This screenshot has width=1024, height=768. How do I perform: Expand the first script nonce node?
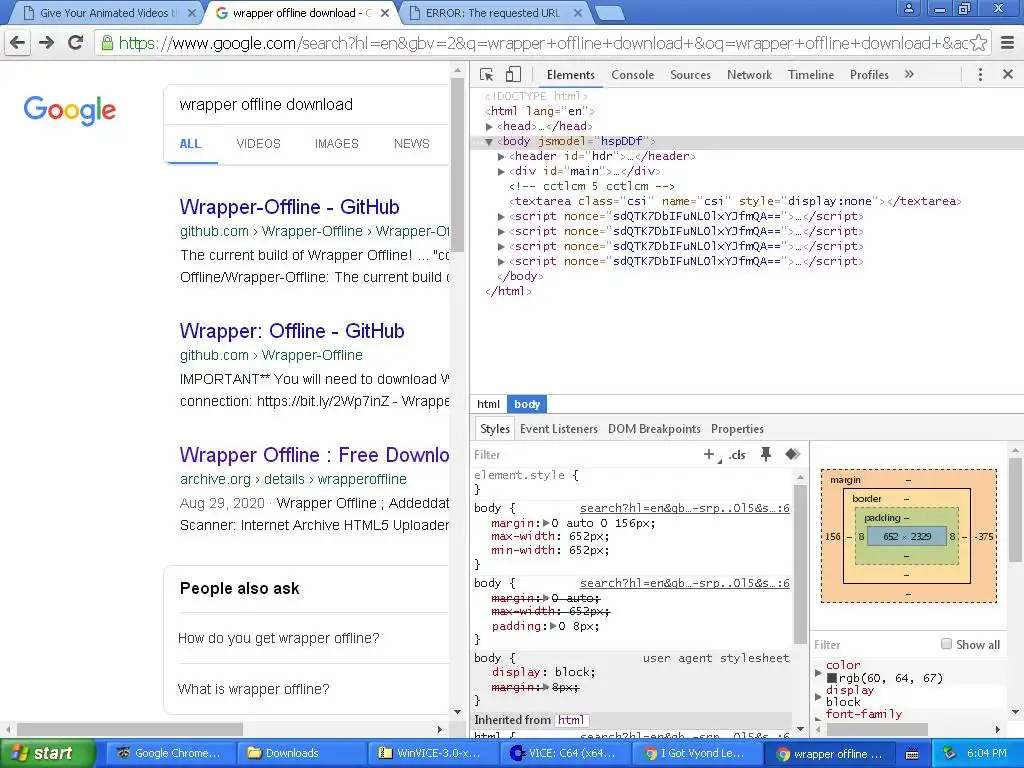tap(501, 216)
